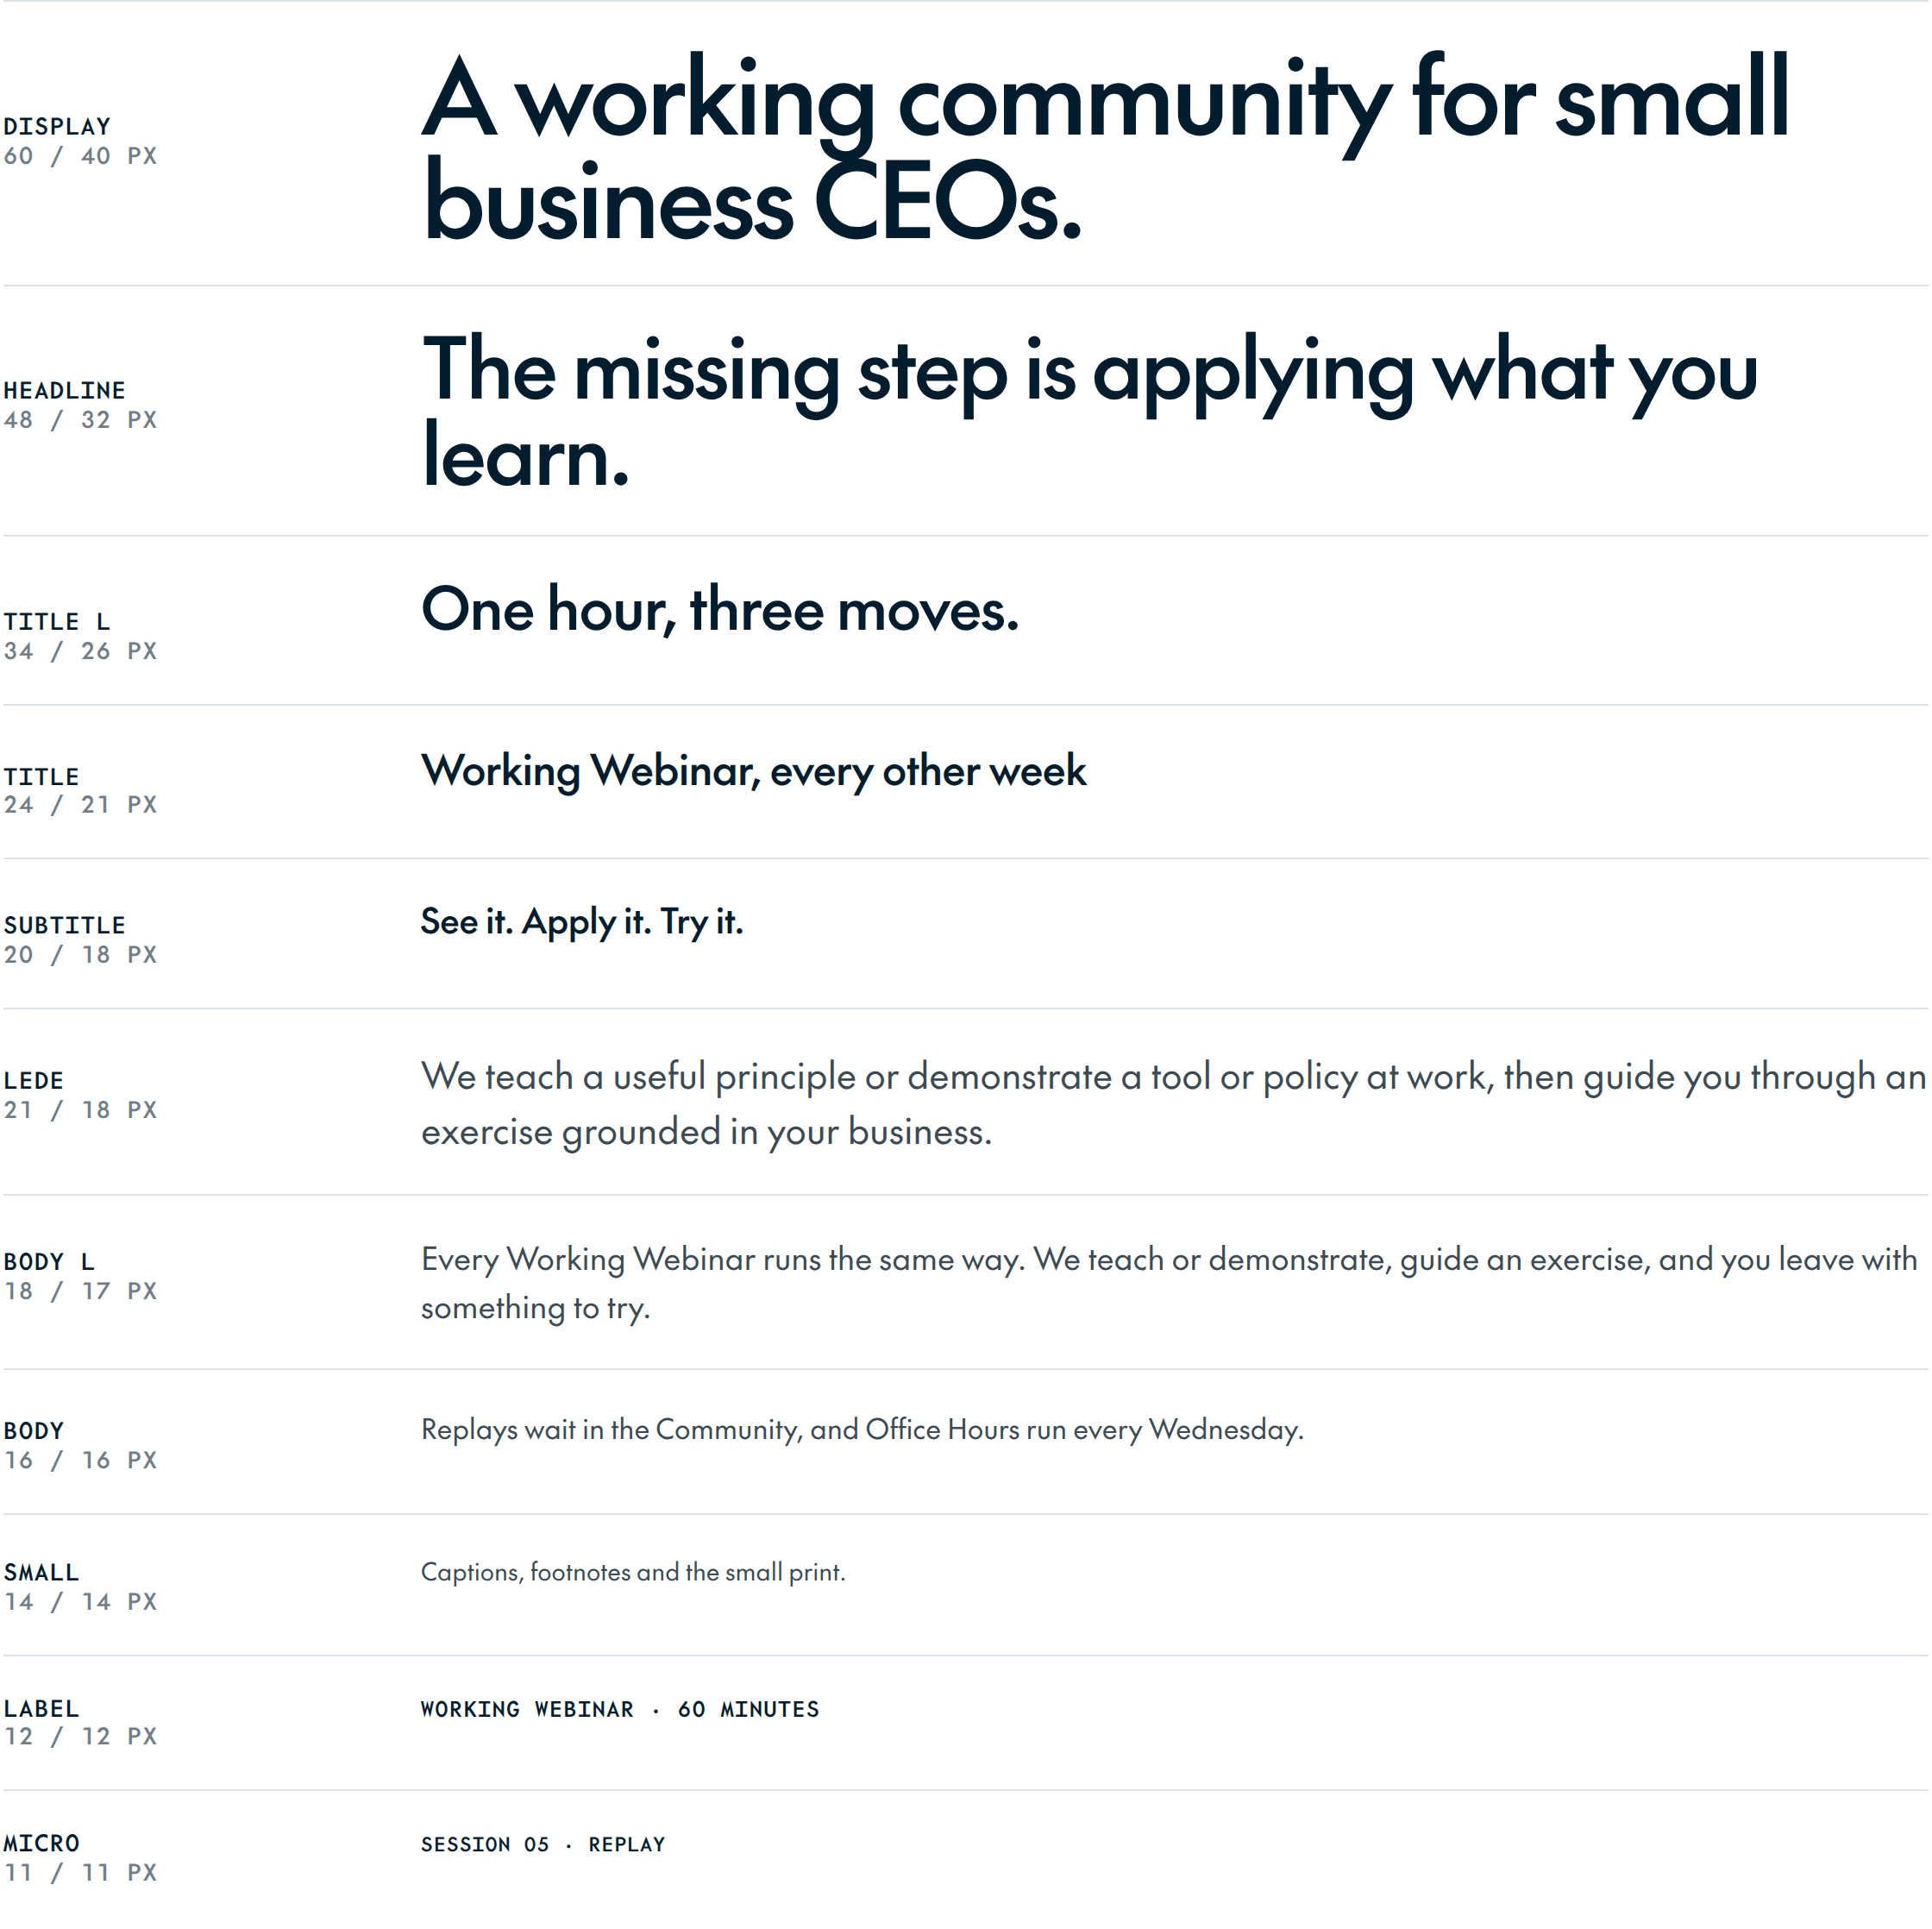The width and height of the screenshot is (1932, 1929).
Task: Click 'The missing step is applying what you learn.' headline
Action: 1089,411
